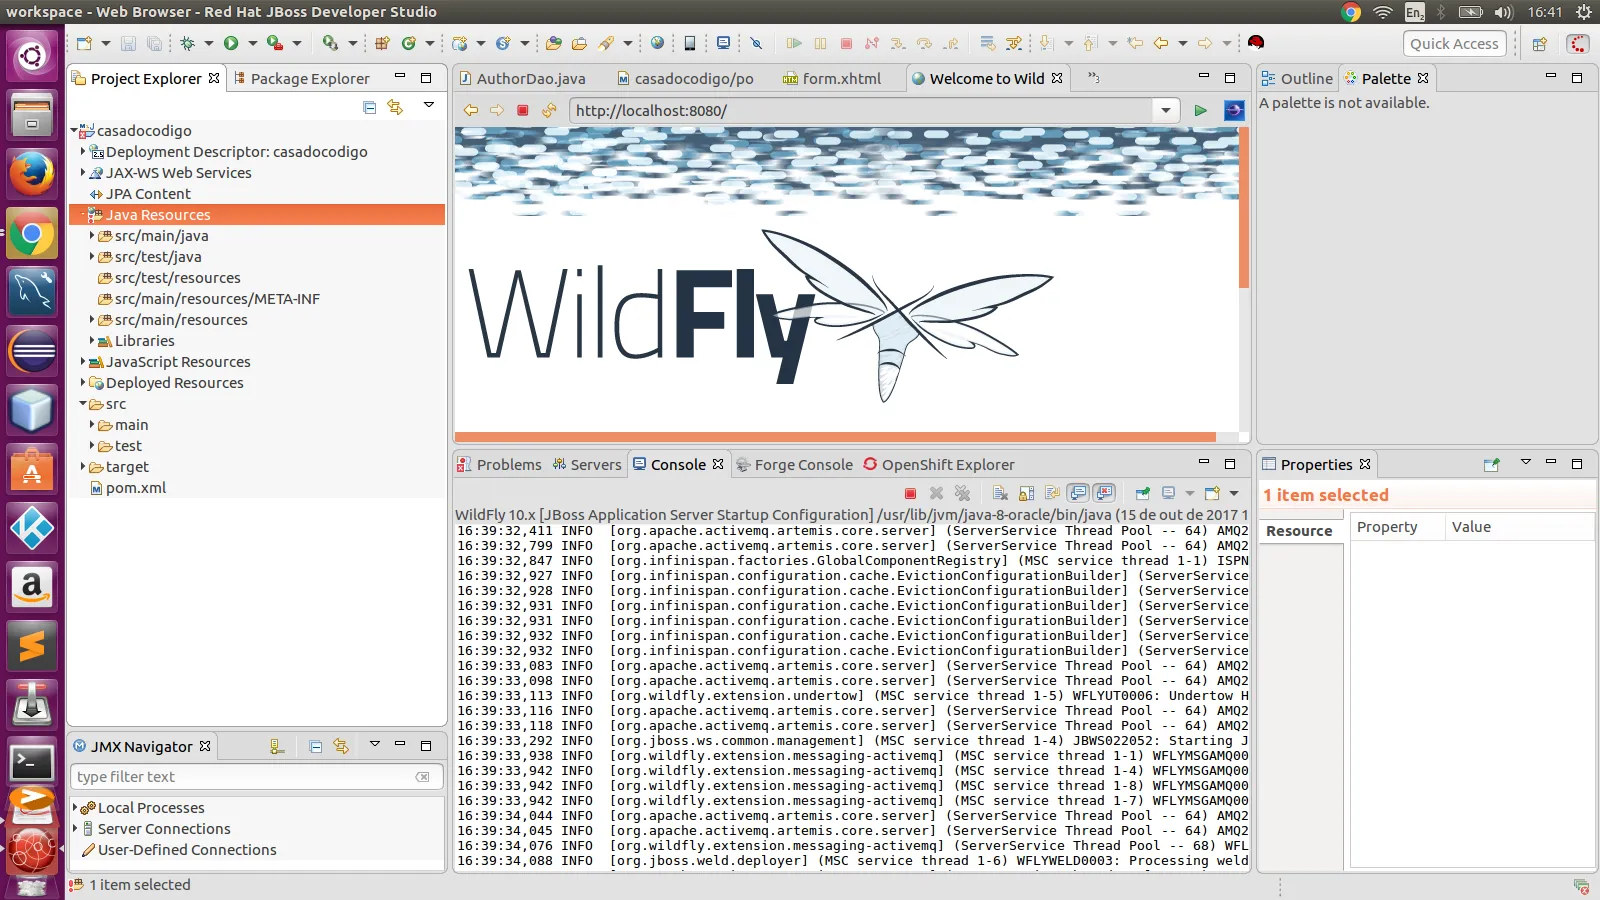Switch to the Outline tab
Viewport: 1600px width, 900px height.
(1297, 78)
